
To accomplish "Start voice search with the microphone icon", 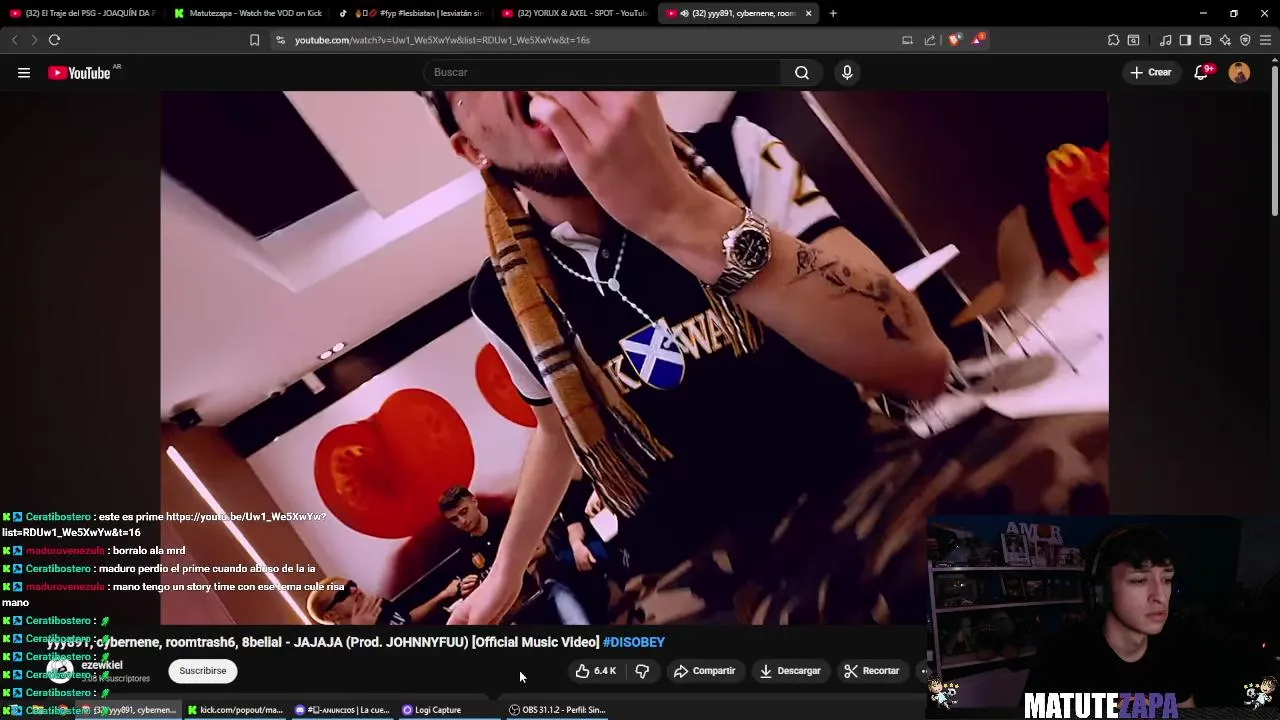I will tap(847, 72).
